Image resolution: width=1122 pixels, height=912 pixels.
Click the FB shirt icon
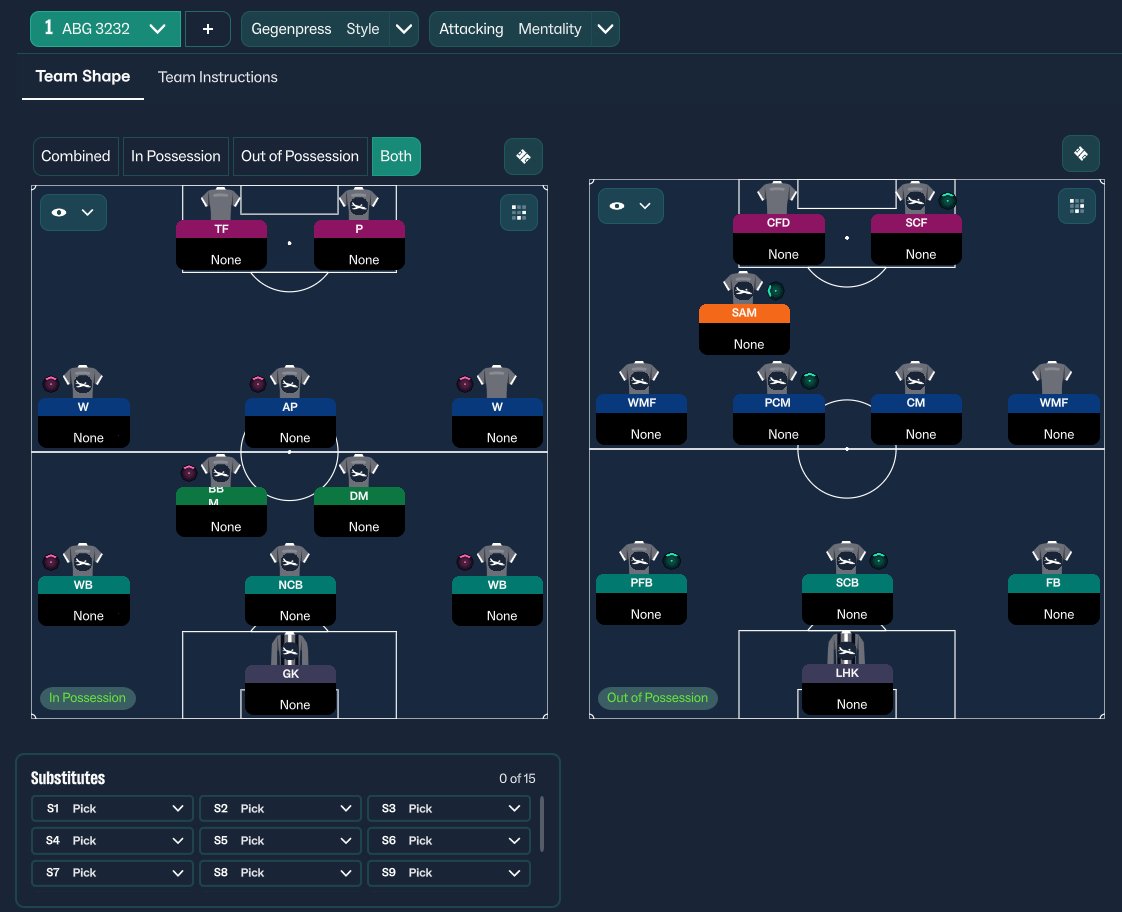click(1052, 558)
